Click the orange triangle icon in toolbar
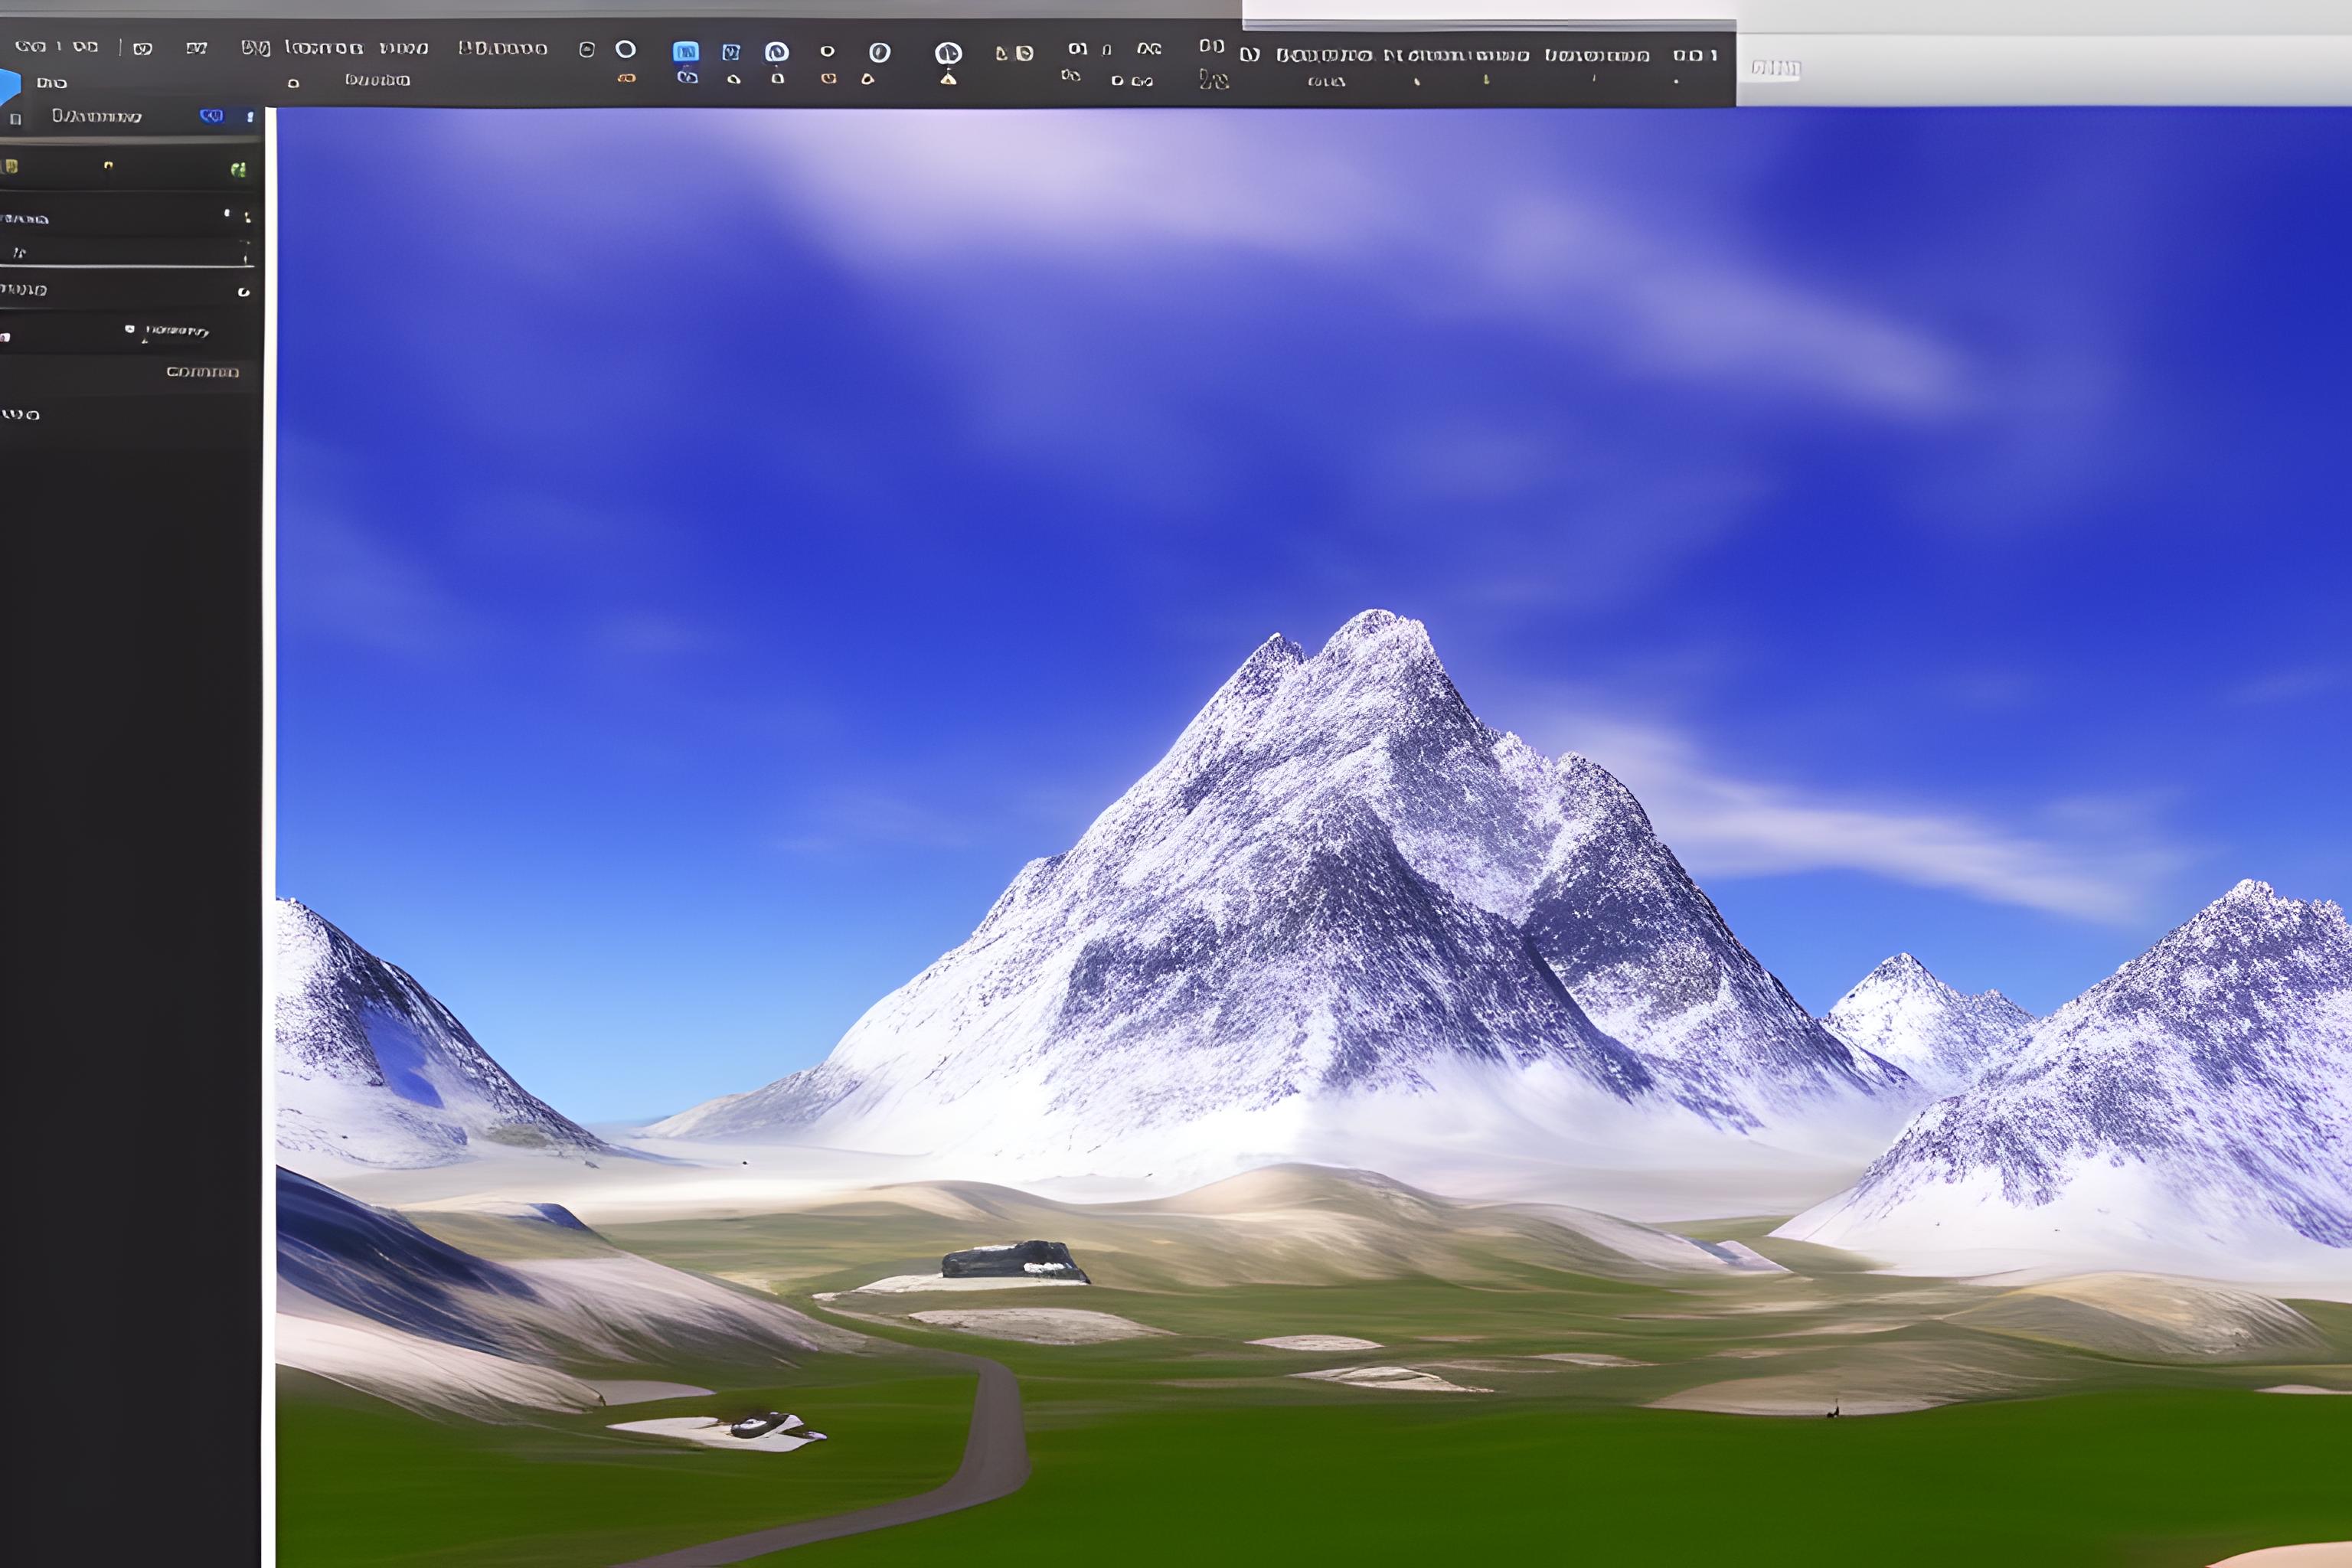The image size is (2352, 1568). pos(948,79)
